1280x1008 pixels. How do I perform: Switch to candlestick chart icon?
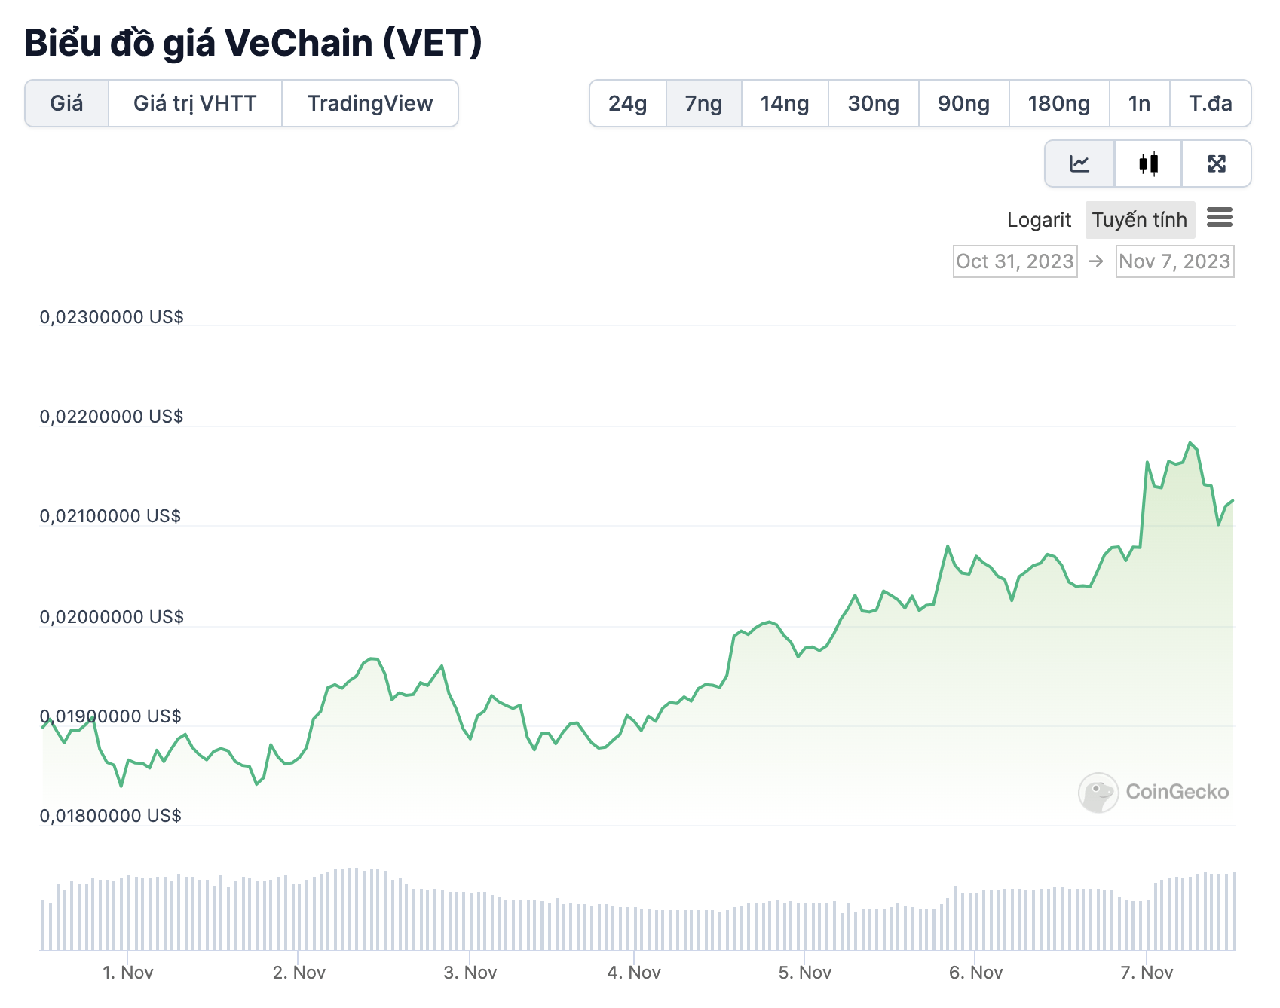tap(1148, 164)
